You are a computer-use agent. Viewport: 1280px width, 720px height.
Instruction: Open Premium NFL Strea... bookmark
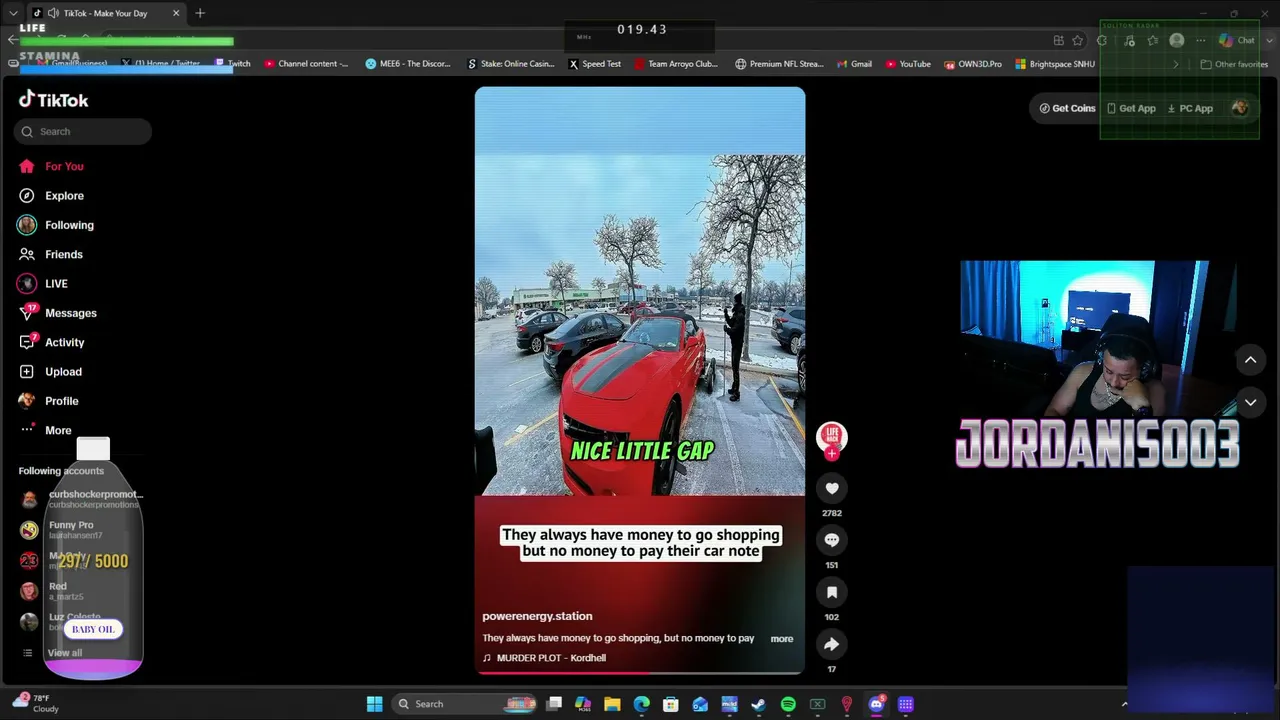pos(779,64)
